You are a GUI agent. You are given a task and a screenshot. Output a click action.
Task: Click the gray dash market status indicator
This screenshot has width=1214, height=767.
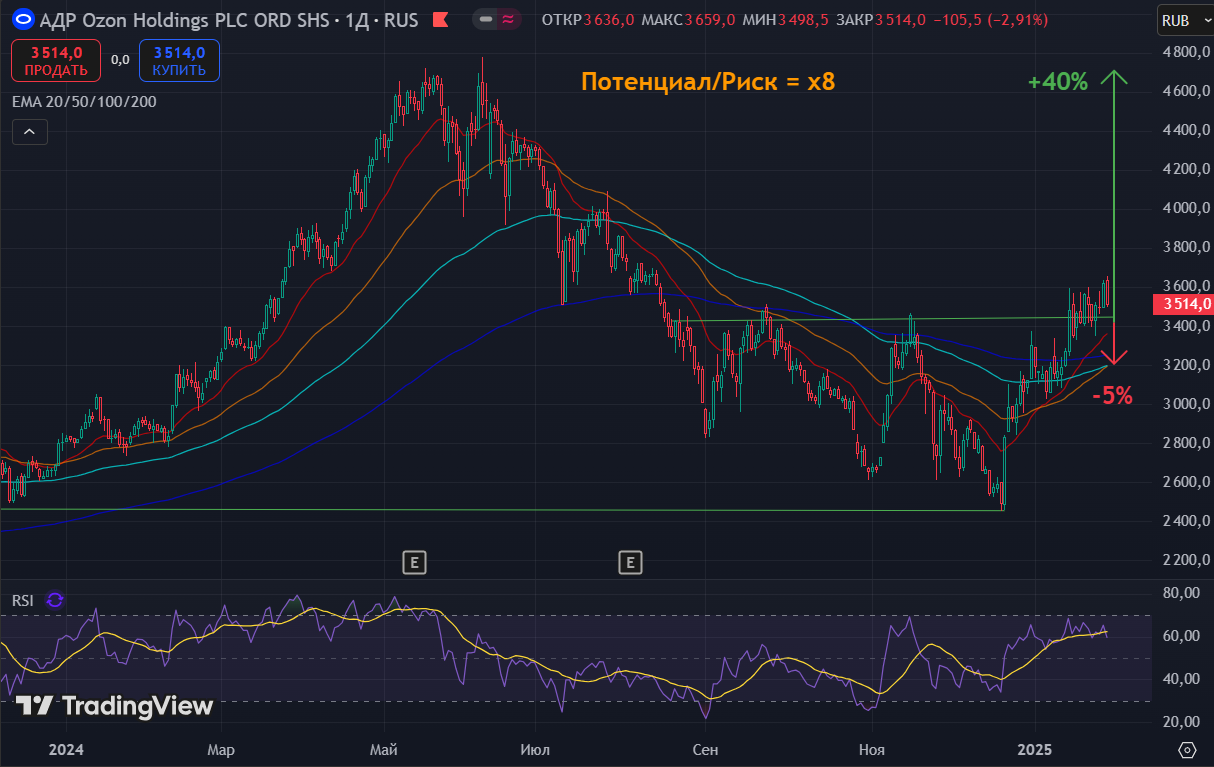click(486, 19)
